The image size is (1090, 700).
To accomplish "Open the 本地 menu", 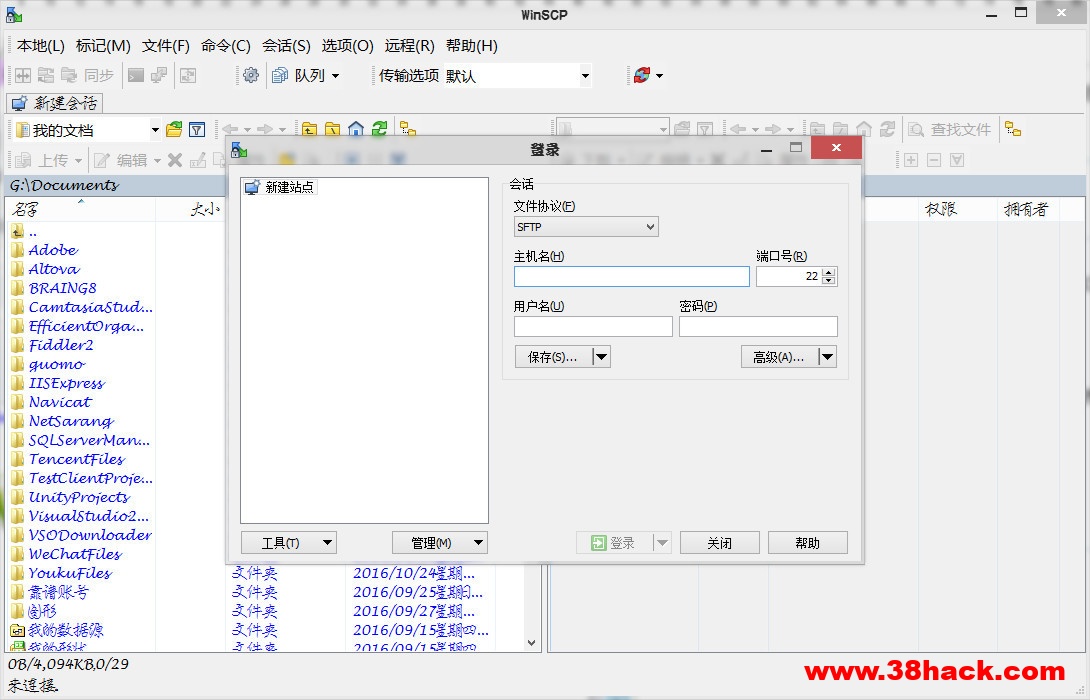I will pos(41,46).
